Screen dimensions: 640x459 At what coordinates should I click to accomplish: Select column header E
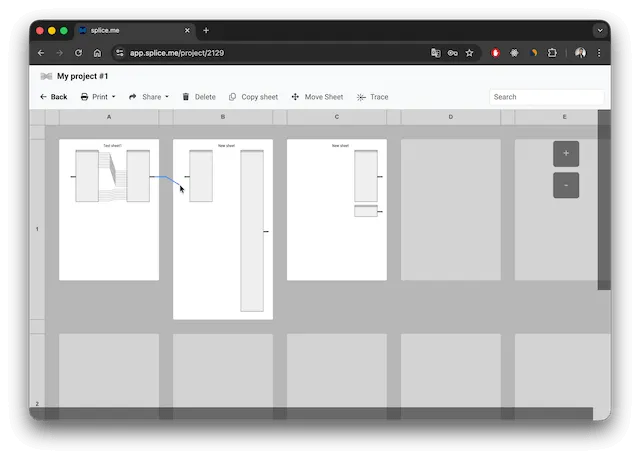564,117
